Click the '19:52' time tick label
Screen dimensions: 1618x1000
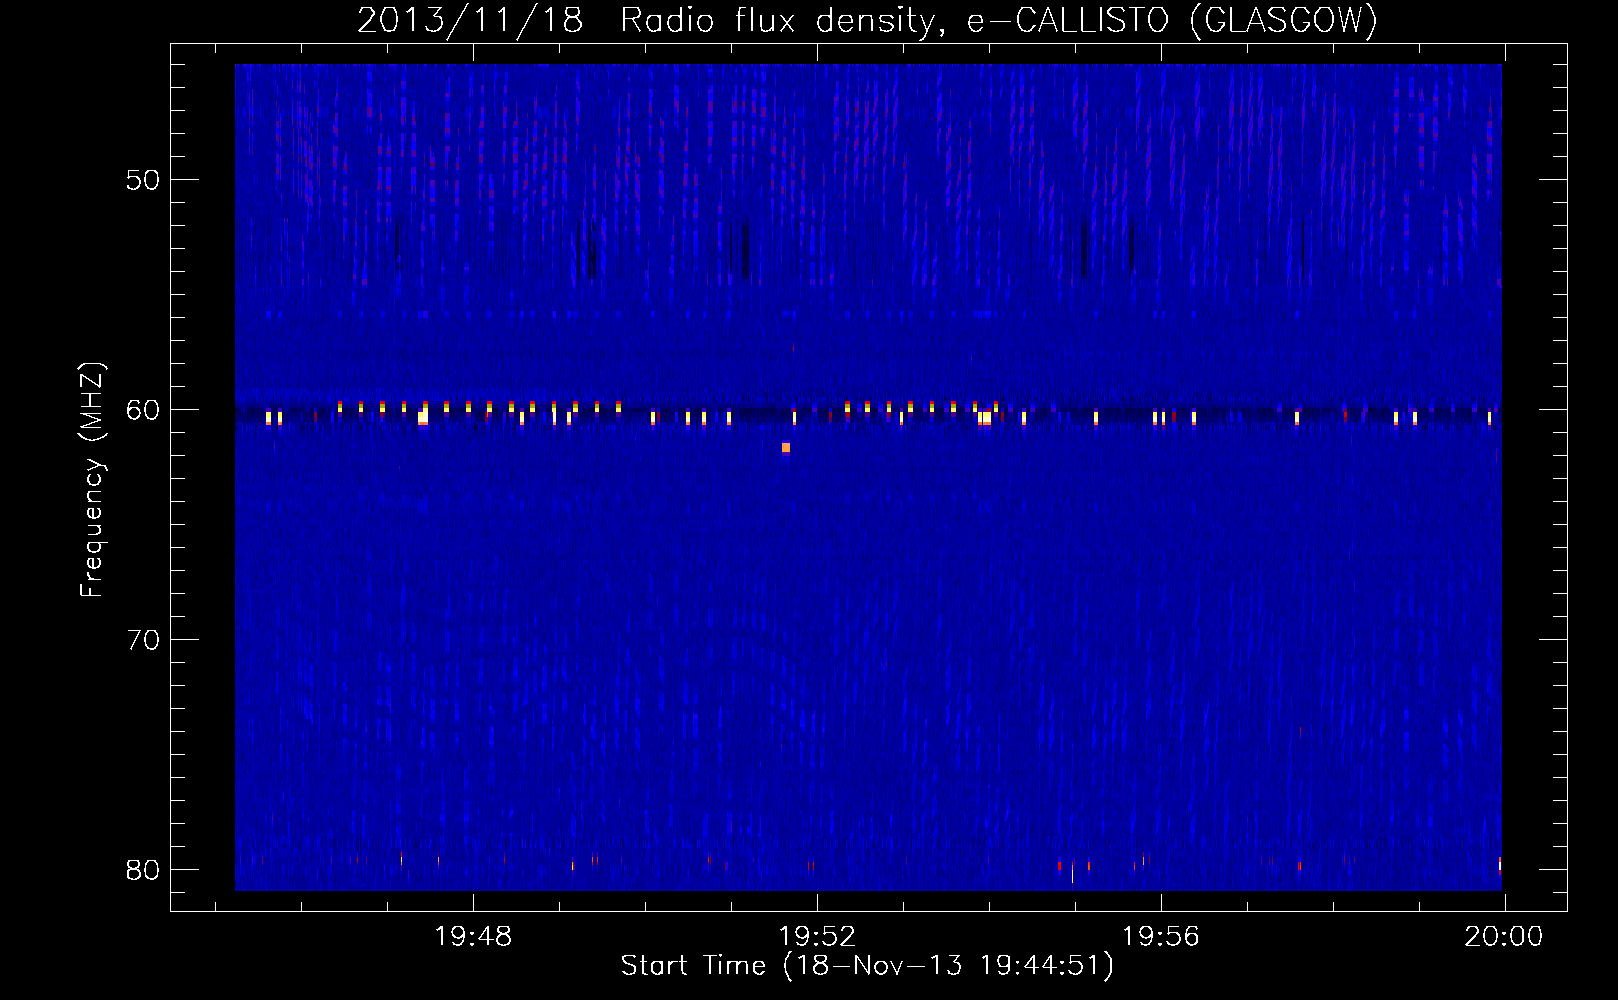[817, 937]
